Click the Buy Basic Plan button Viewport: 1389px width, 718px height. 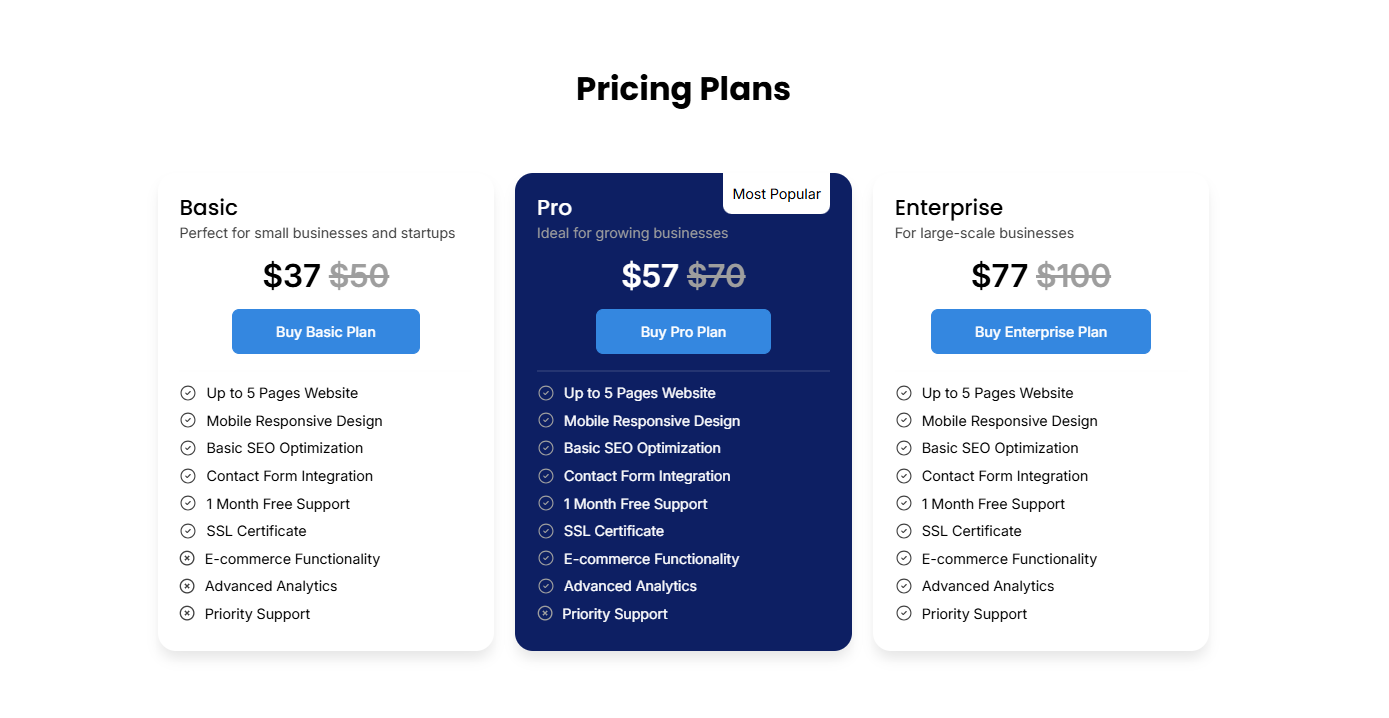tap(326, 331)
